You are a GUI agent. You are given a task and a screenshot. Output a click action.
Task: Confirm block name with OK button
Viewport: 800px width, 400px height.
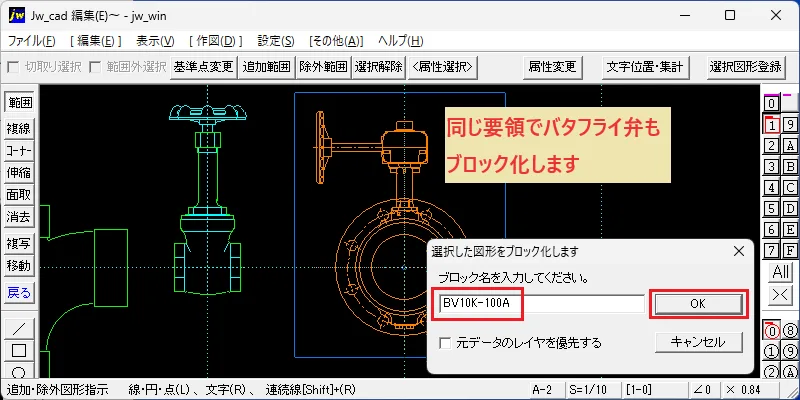point(697,304)
